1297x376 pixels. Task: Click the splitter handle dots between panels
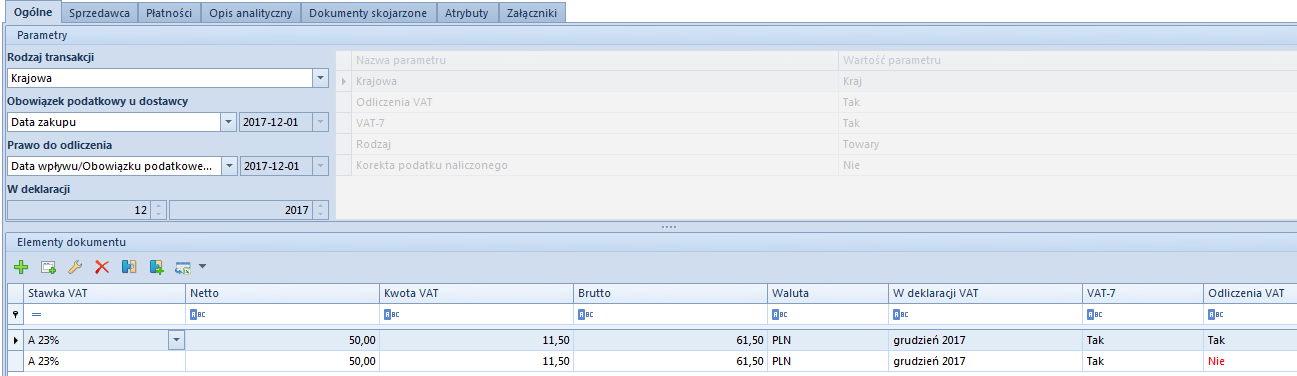[x=669, y=227]
